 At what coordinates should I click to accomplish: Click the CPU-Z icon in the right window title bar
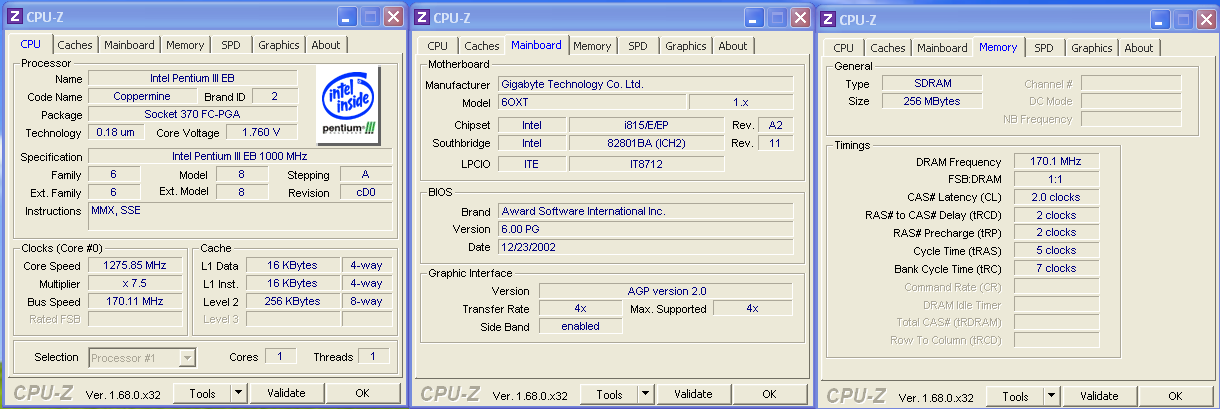(828, 20)
